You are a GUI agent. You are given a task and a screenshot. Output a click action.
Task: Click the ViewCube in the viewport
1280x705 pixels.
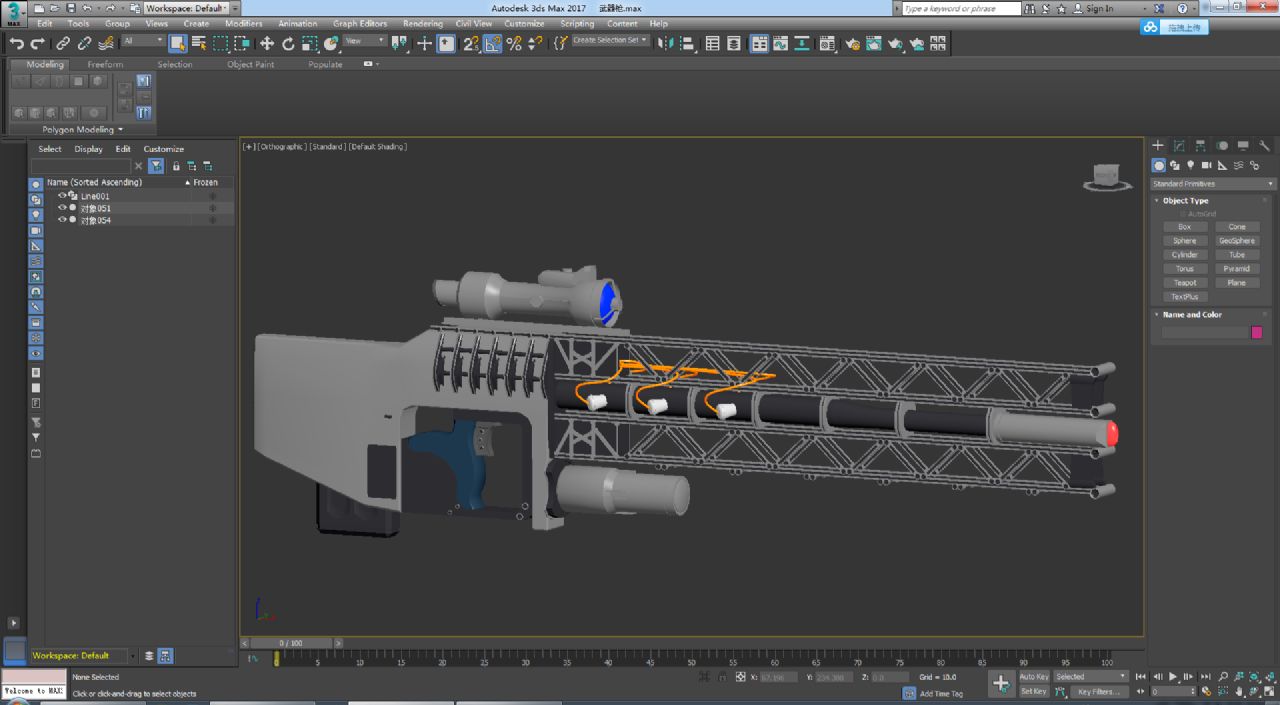click(x=1107, y=177)
